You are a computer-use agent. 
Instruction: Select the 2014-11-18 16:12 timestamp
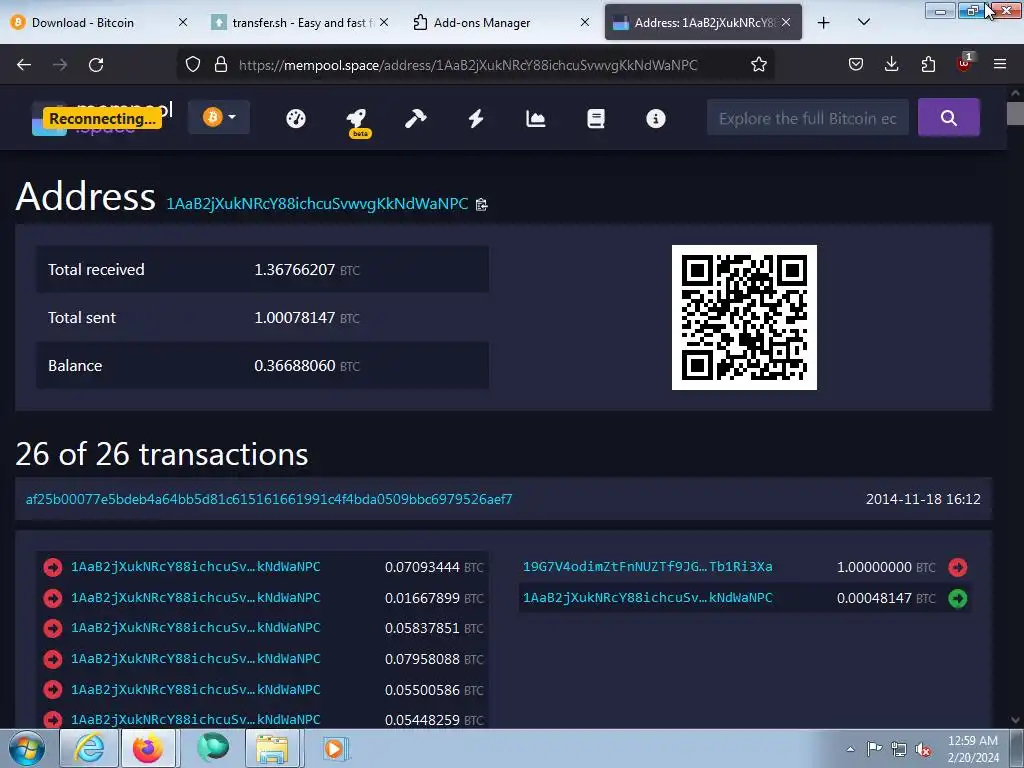[923, 499]
